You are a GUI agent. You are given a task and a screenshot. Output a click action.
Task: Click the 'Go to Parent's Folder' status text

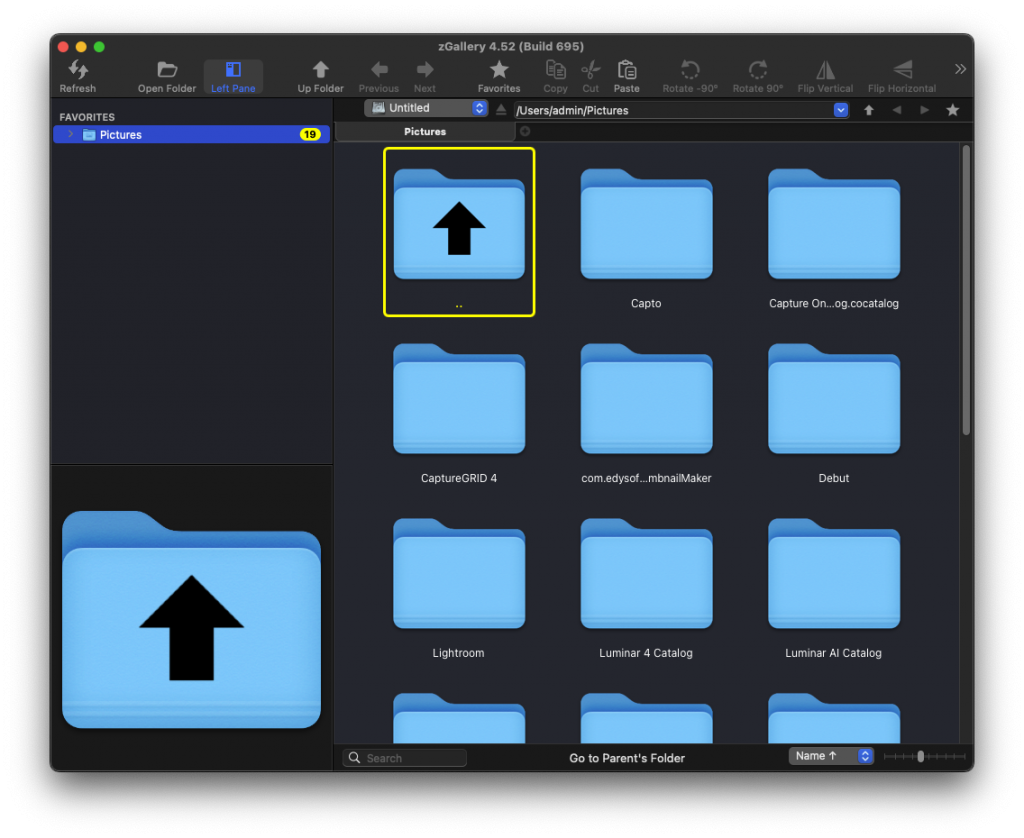627,758
